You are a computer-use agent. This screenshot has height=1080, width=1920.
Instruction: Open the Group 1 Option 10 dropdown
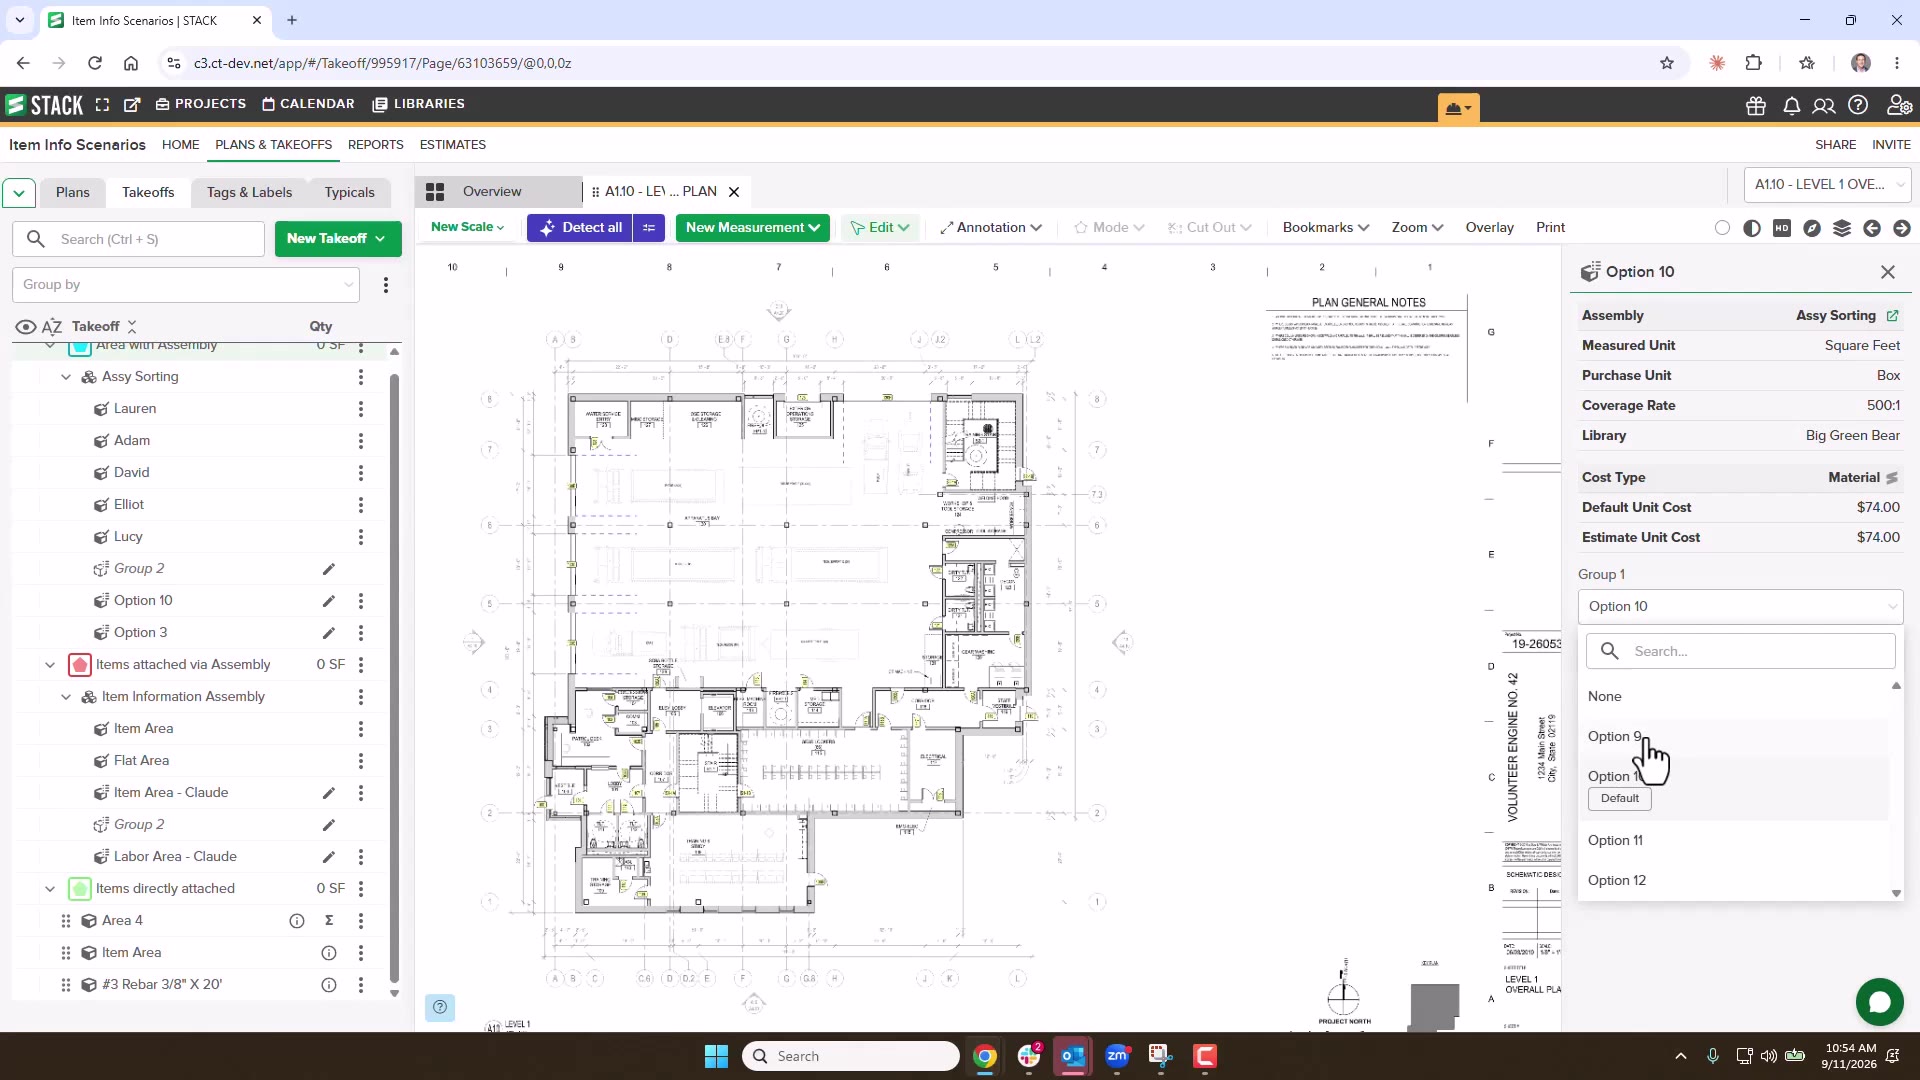pyautogui.click(x=1740, y=607)
